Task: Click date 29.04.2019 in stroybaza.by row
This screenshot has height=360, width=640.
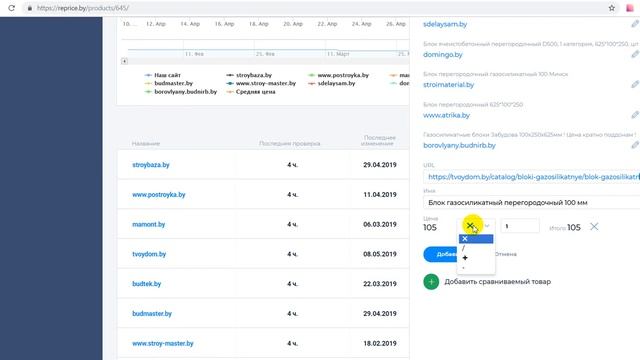Action: pos(380,165)
